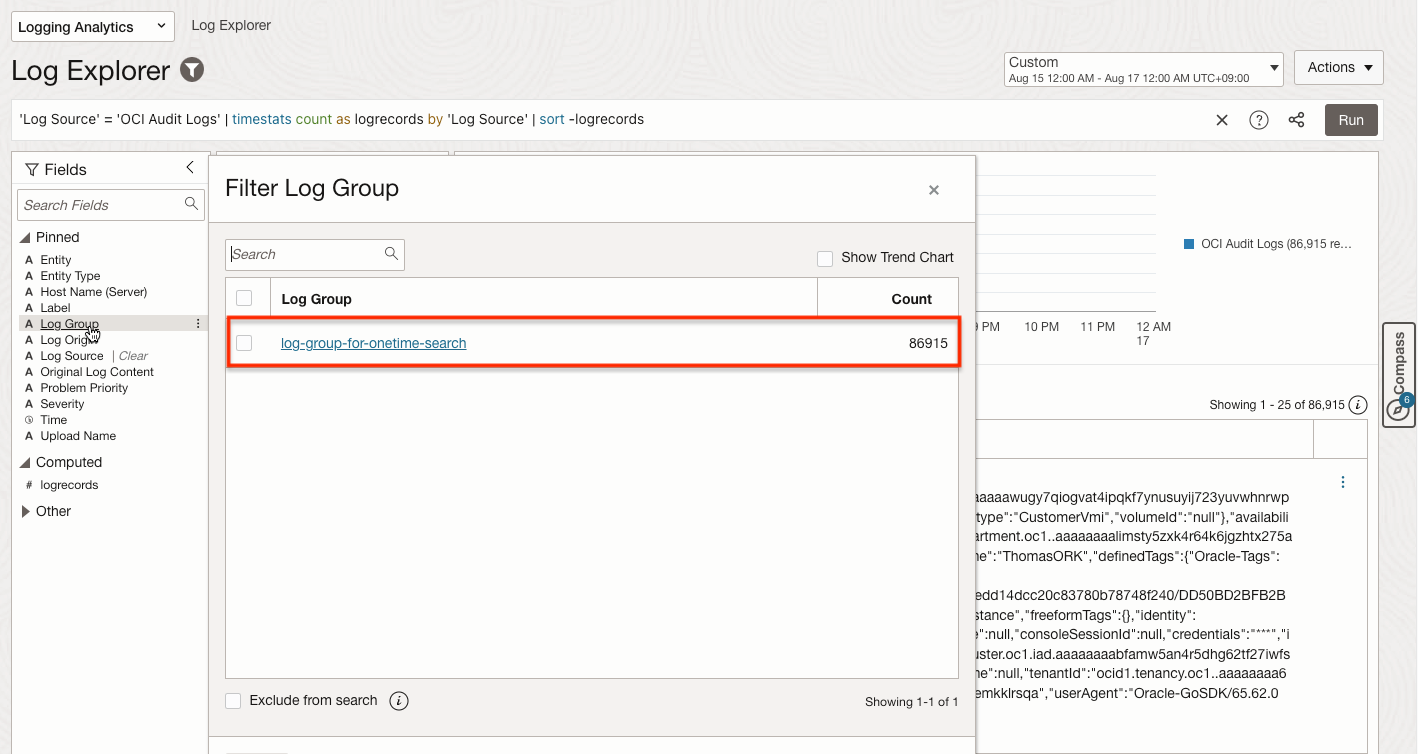Clear the Log Source filter
This screenshot has width=1418, height=754.
click(x=133, y=356)
